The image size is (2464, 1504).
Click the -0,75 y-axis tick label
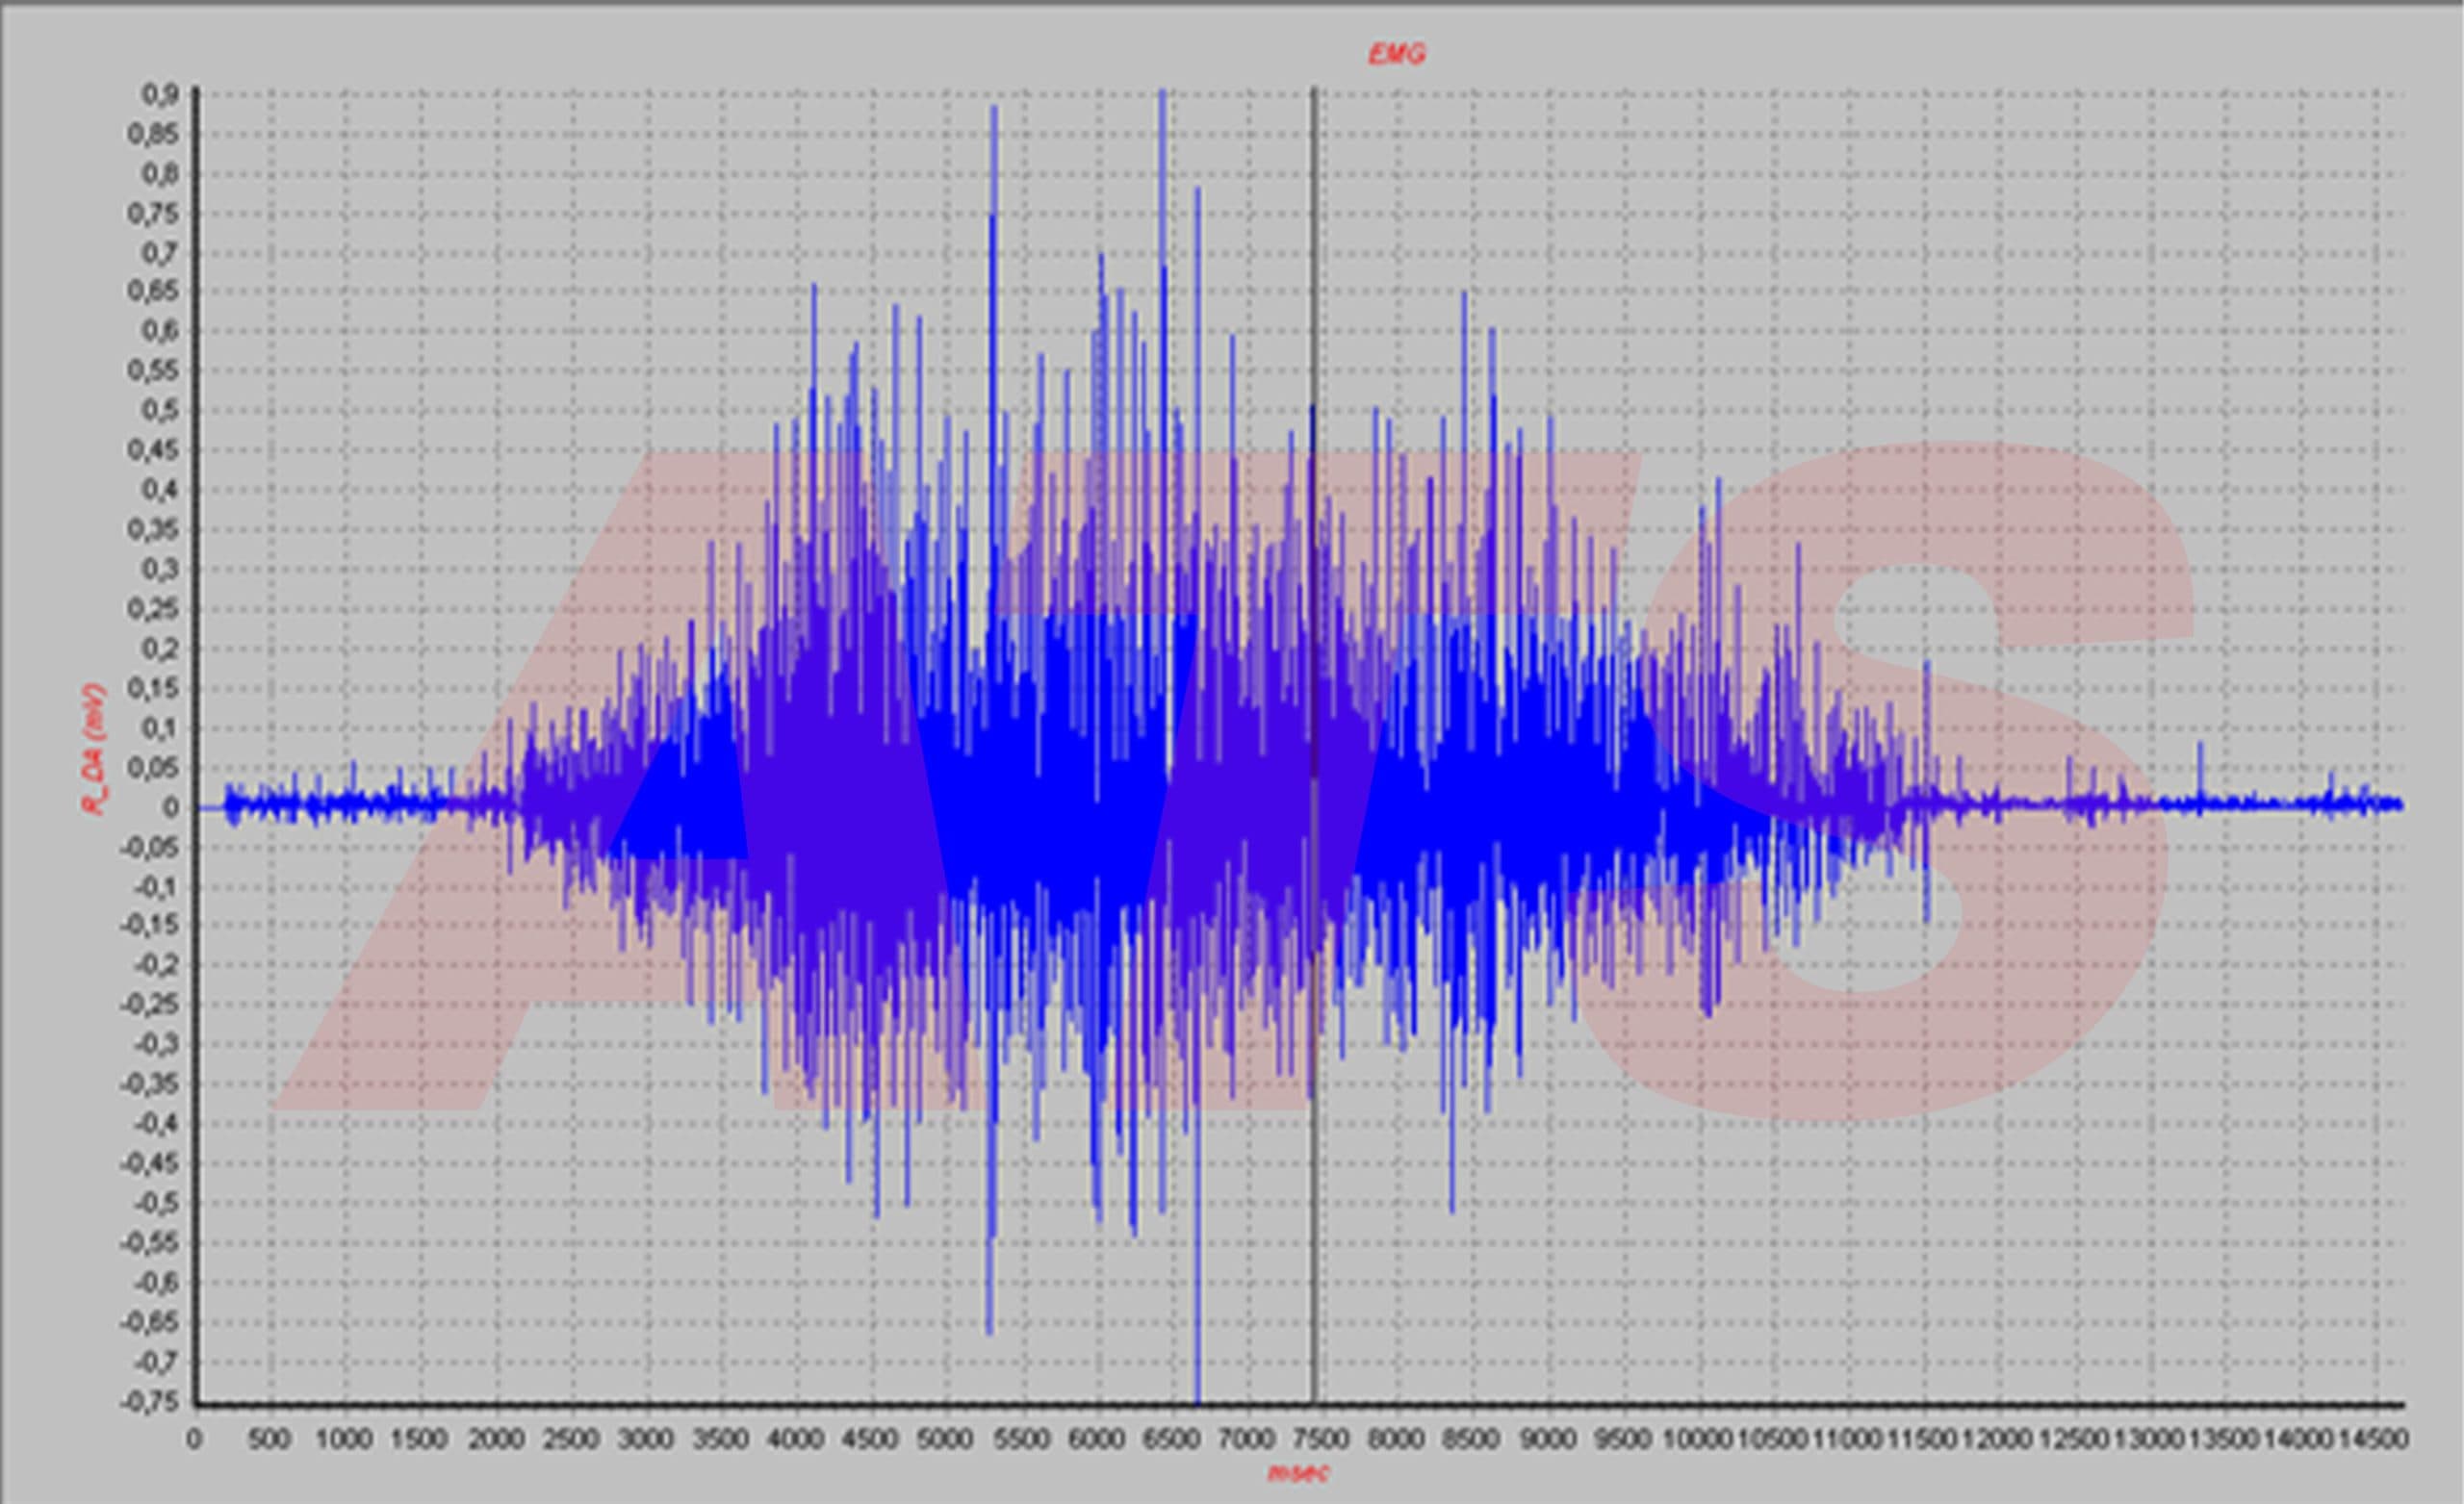click(150, 1402)
